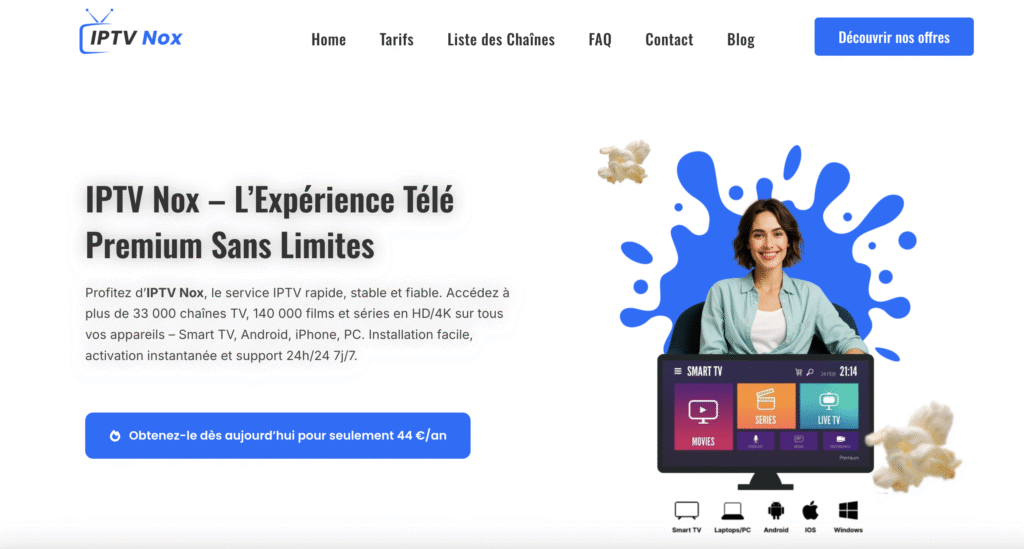Click the Smart TV device icon
This screenshot has height=549, width=1024.
pos(686,510)
